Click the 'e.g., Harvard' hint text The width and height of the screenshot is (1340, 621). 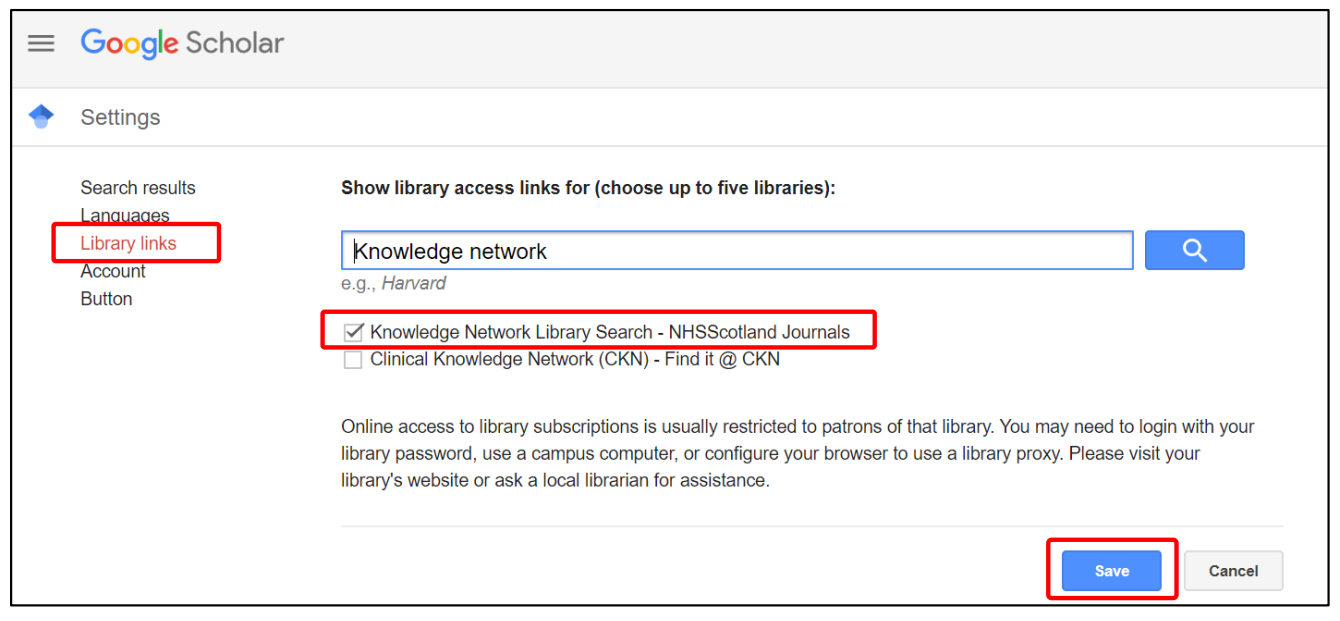[x=394, y=283]
